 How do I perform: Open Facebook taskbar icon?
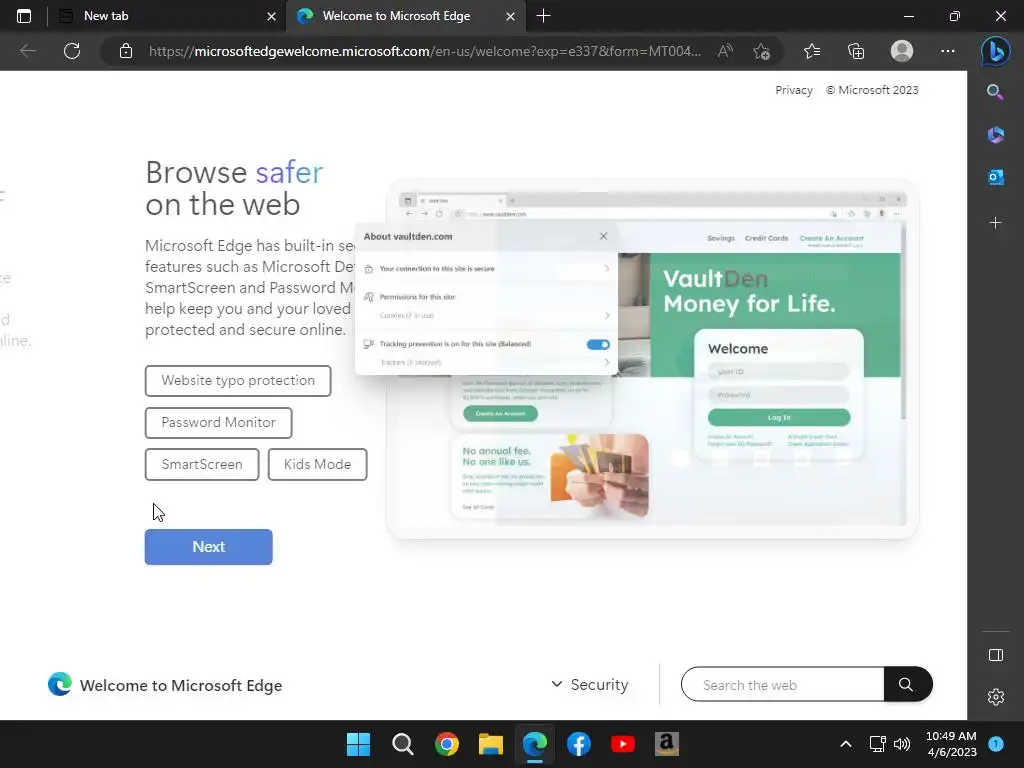(x=579, y=744)
